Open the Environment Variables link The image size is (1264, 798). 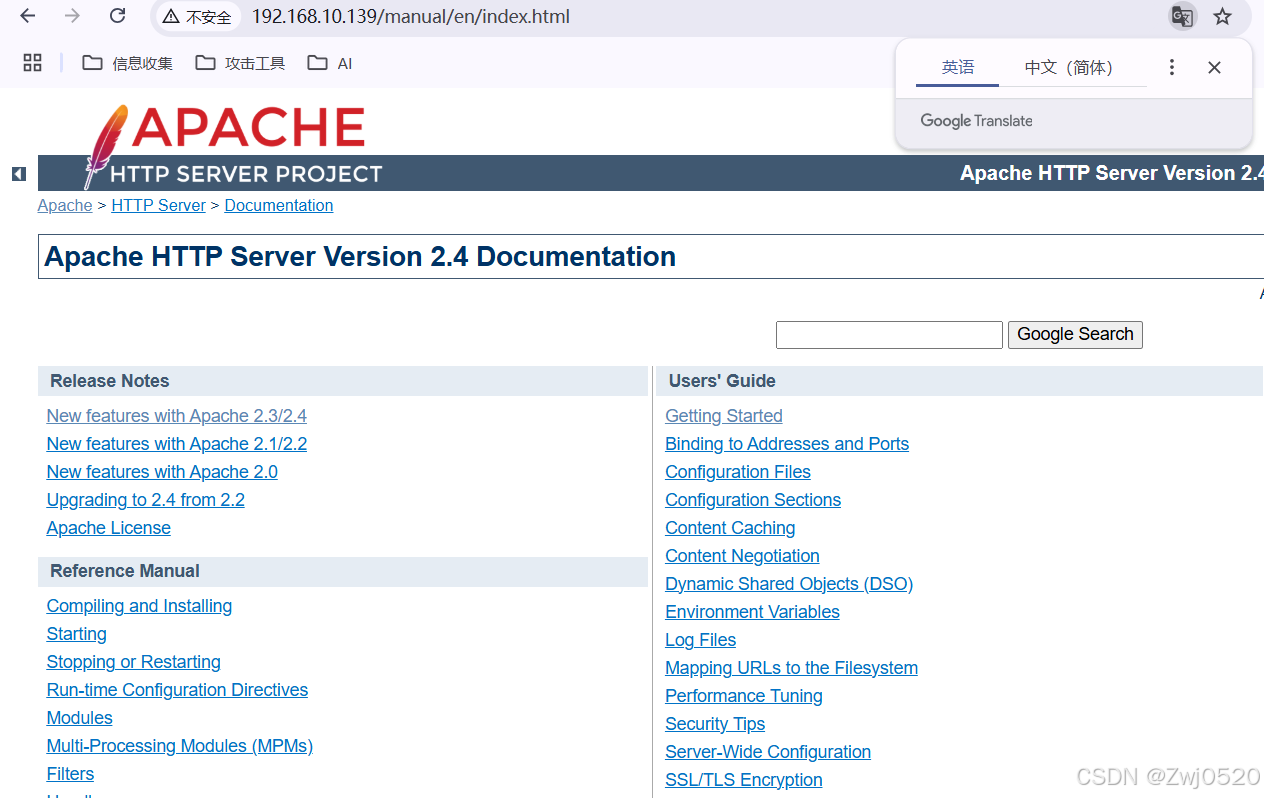(x=752, y=612)
